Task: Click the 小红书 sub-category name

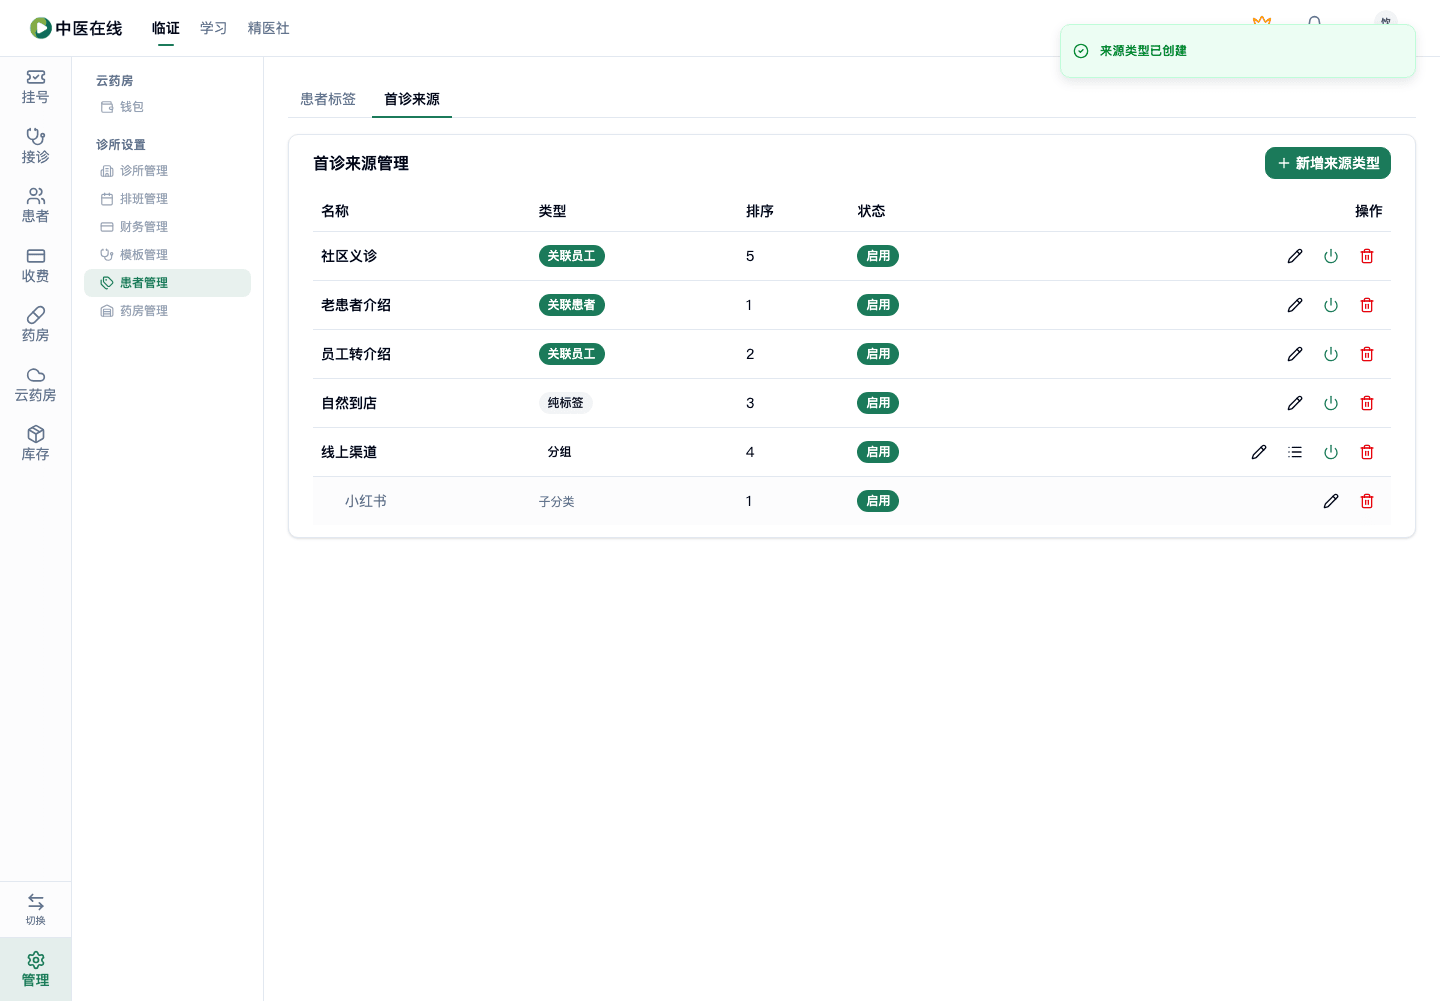Action: 366,501
